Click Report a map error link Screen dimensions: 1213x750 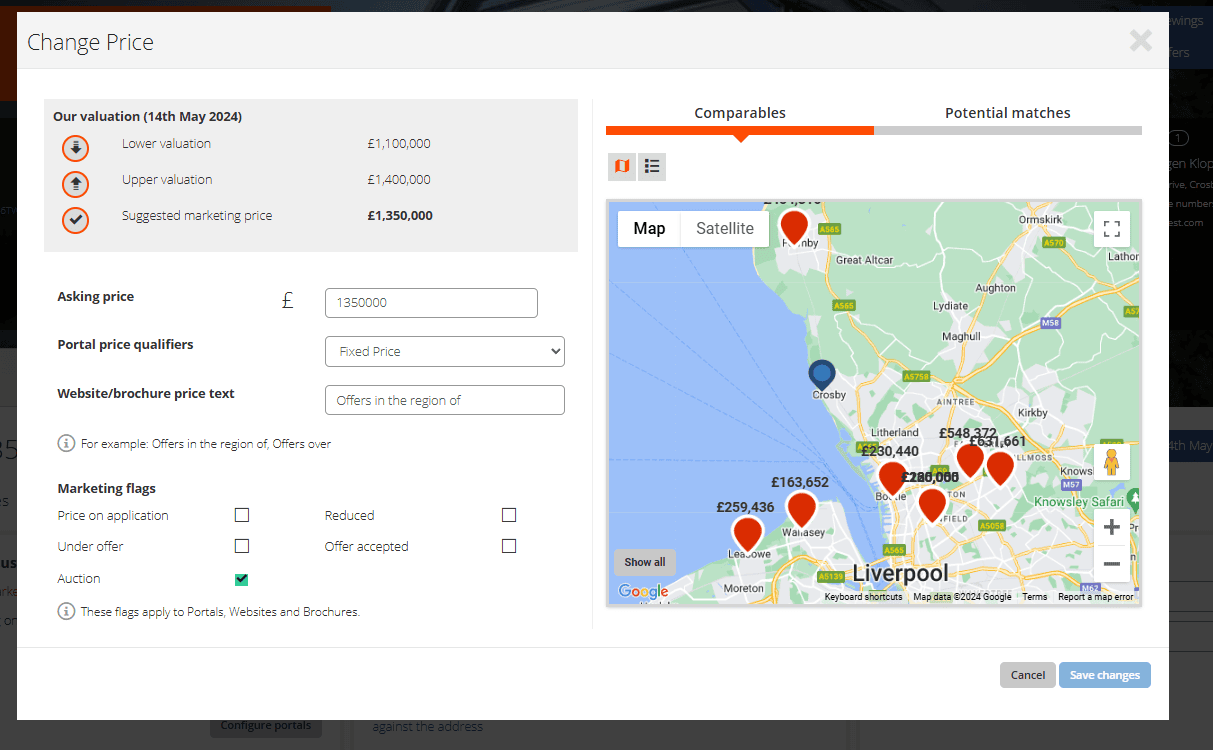(x=1096, y=597)
